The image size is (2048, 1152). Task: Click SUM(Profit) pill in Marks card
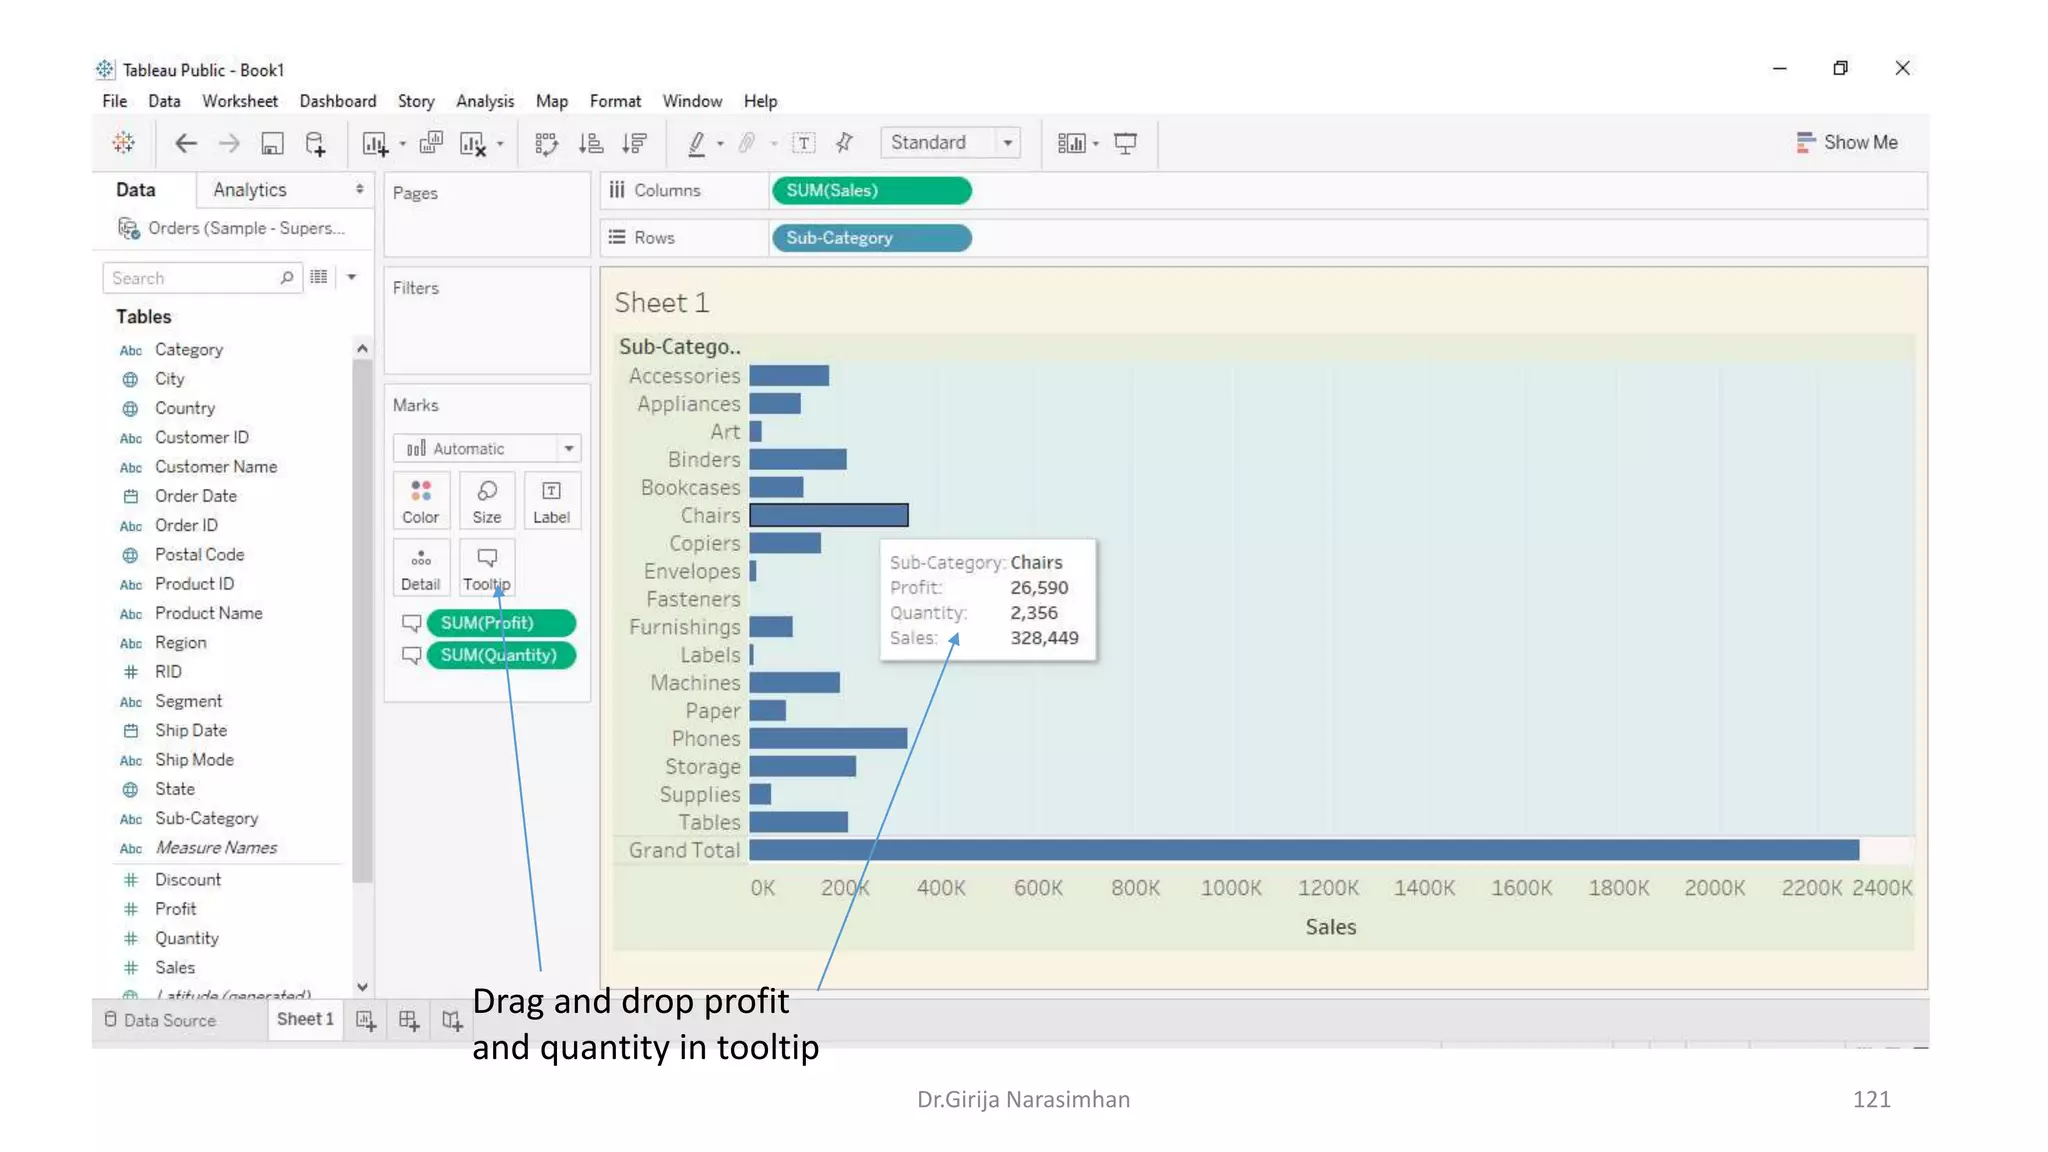point(501,623)
